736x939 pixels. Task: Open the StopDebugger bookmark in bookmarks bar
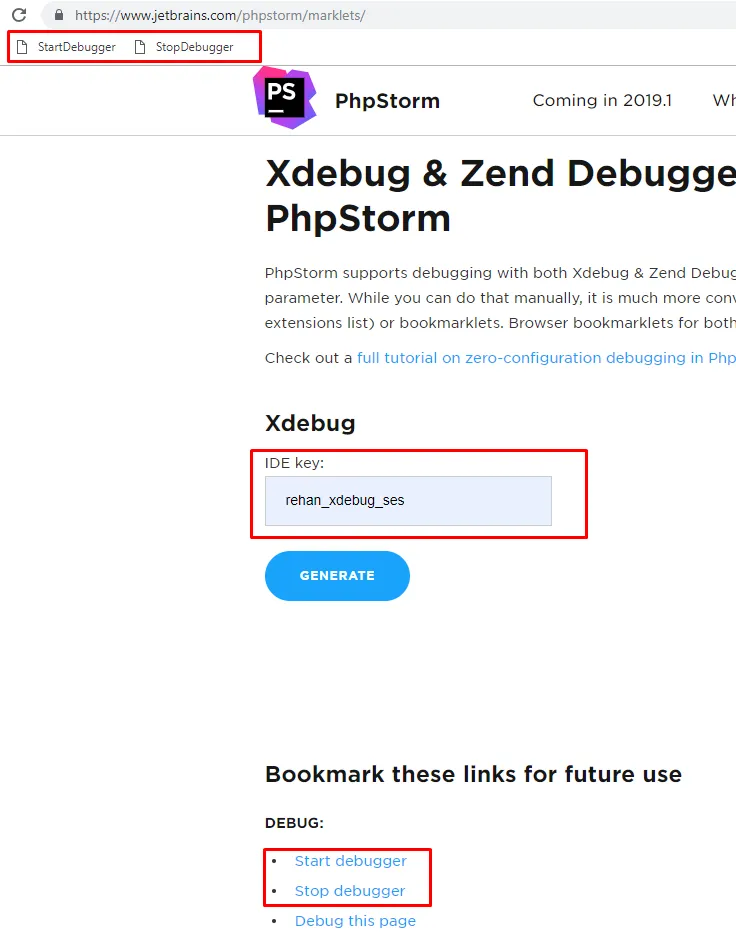[x=185, y=47]
